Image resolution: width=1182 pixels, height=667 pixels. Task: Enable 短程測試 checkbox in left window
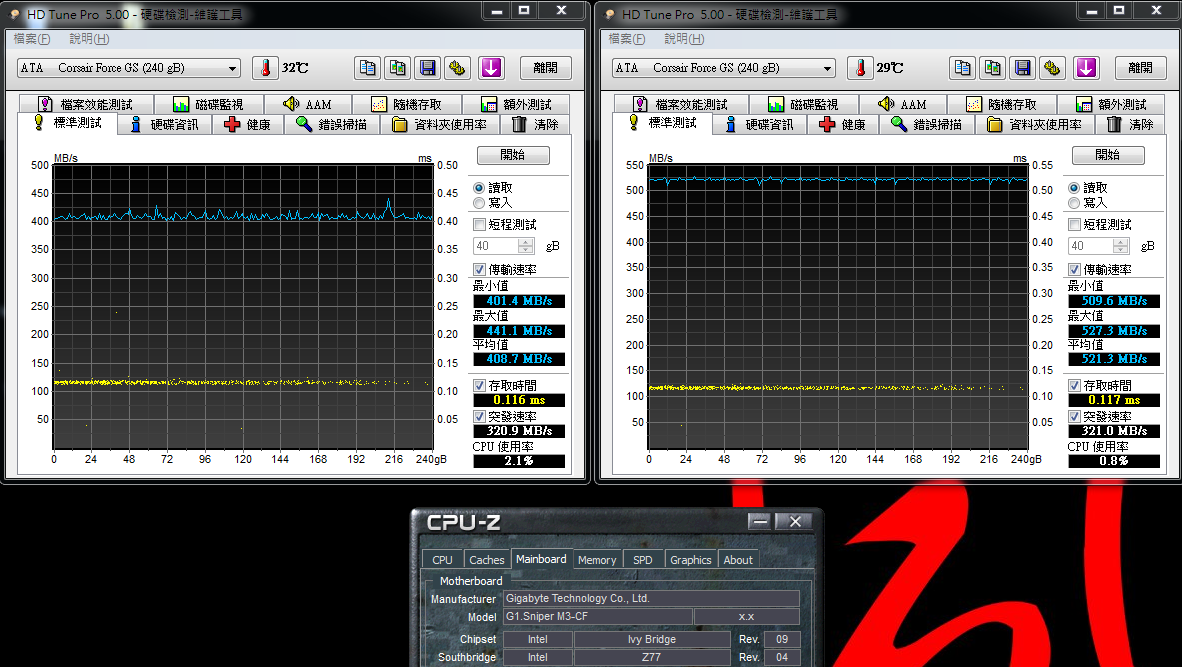click(x=479, y=225)
